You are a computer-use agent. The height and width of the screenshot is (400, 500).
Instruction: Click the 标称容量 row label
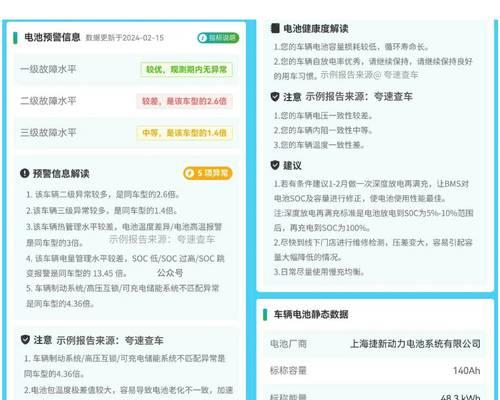point(288,370)
